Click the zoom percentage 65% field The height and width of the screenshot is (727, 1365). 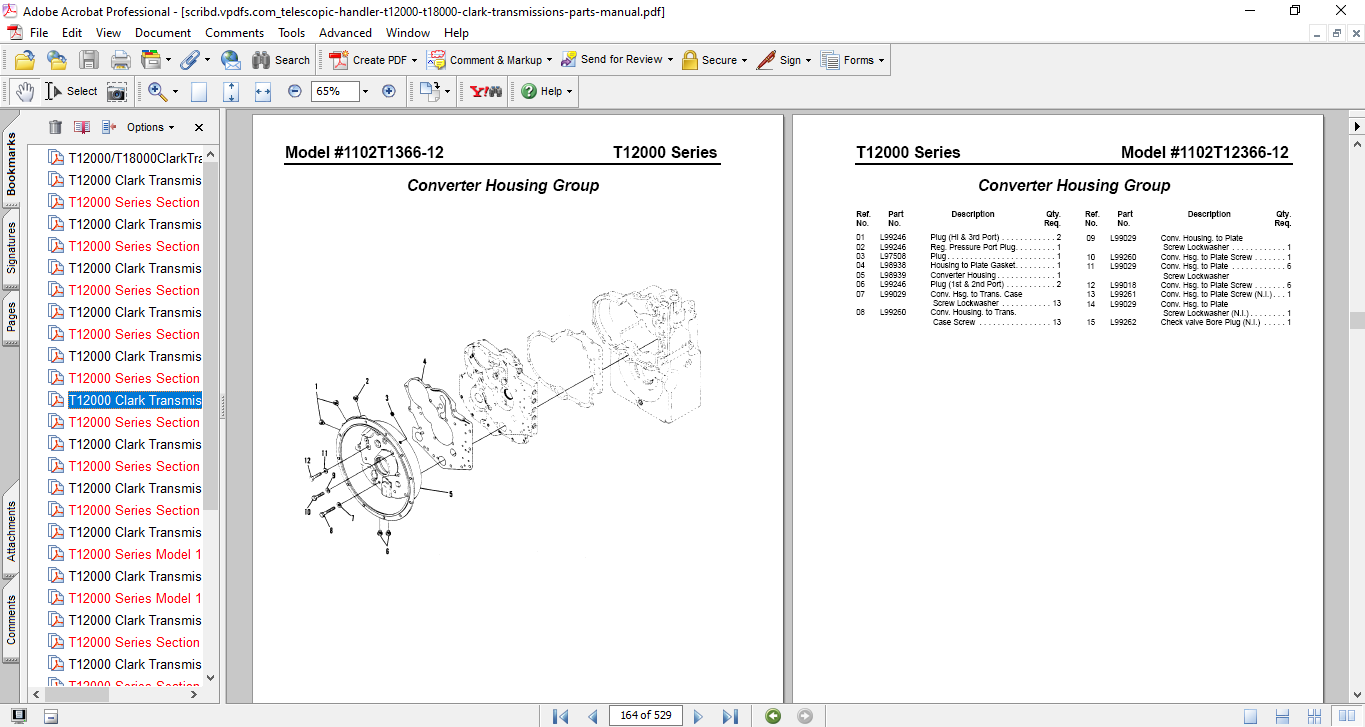tap(334, 91)
